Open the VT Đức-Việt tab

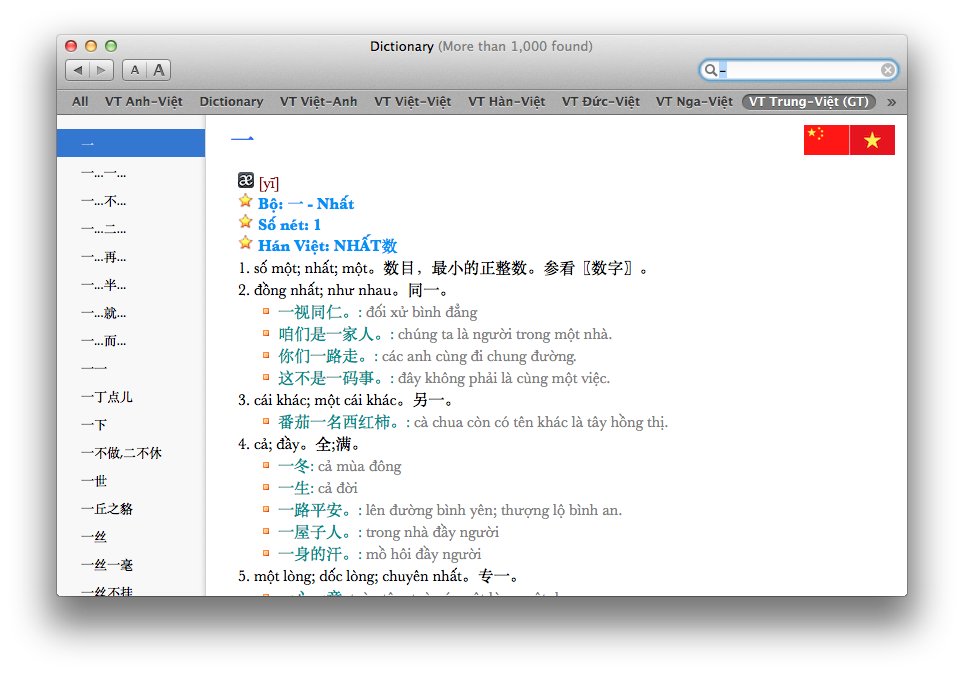pyautogui.click(x=601, y=102)
